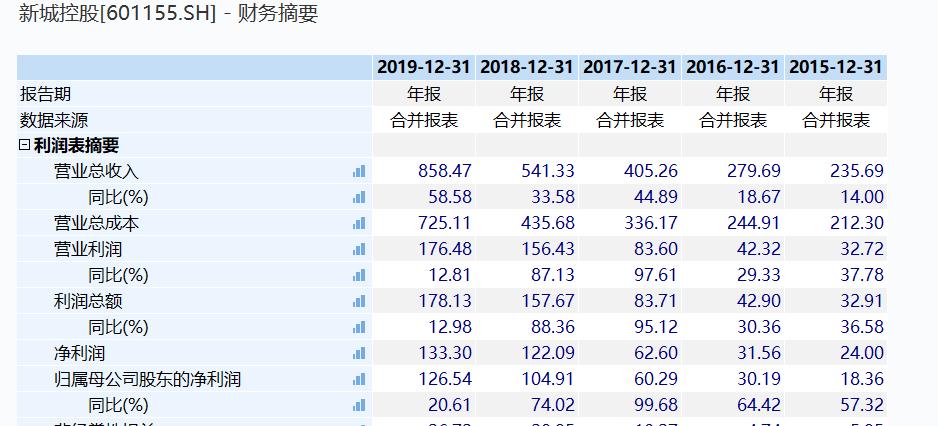Open chart icon for 归属母公司股东的净利润 row
Screen dimensions: 938x426
coord(359,379)
